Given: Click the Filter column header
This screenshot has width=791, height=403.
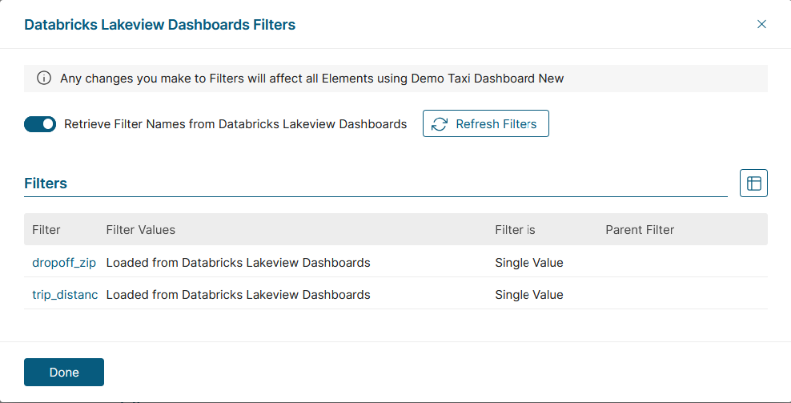Looking at the screenshot, I should [46, 230].
